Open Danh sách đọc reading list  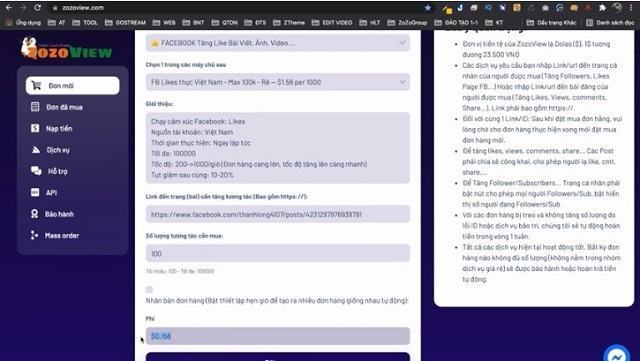coord(610,22)
